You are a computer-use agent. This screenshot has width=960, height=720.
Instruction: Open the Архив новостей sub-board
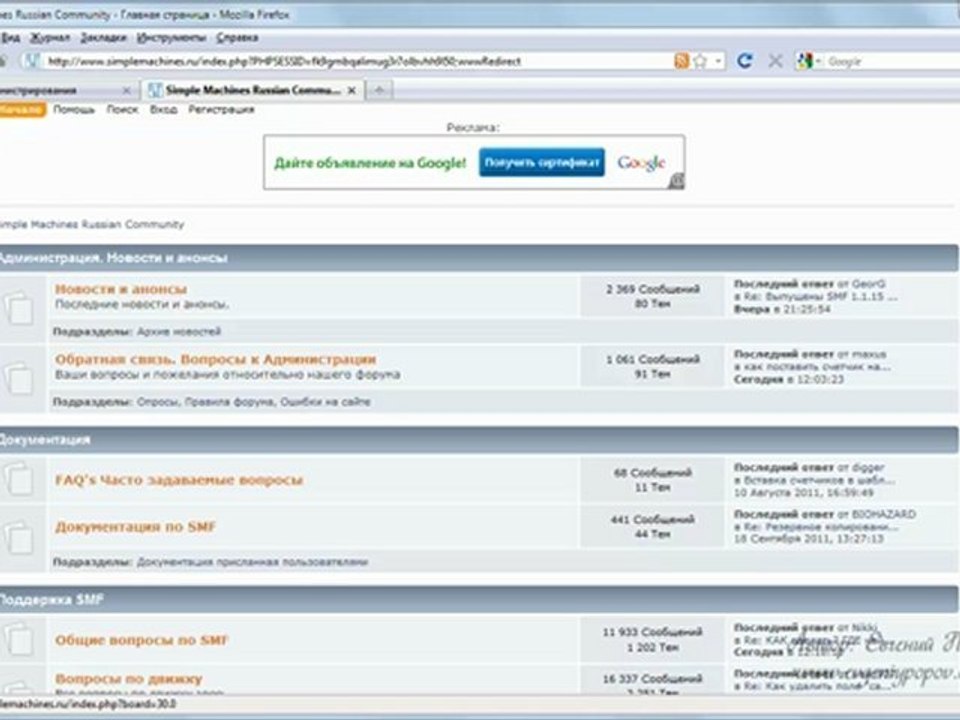(x=179, y=331)
